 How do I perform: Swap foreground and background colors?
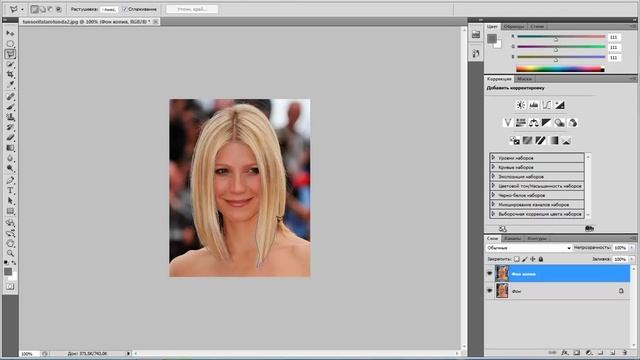[14, 262]
